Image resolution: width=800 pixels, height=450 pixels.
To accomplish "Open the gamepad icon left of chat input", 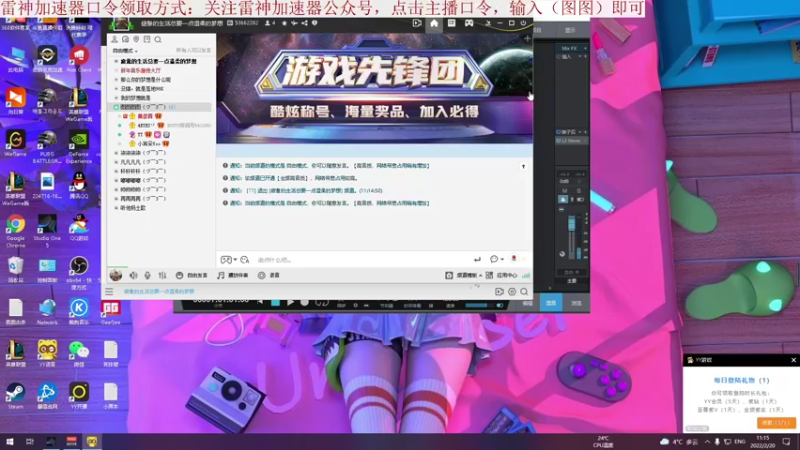I will pos(226,260).
